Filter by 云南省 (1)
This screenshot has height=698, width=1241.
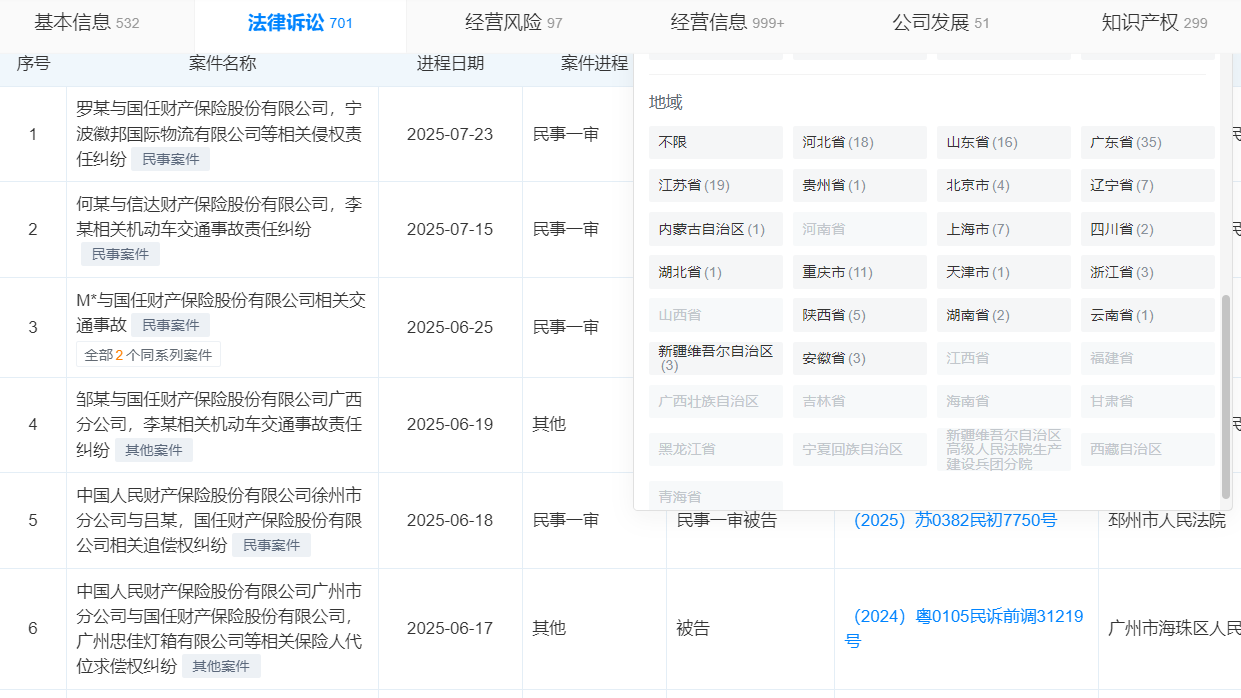point(1148,315)
